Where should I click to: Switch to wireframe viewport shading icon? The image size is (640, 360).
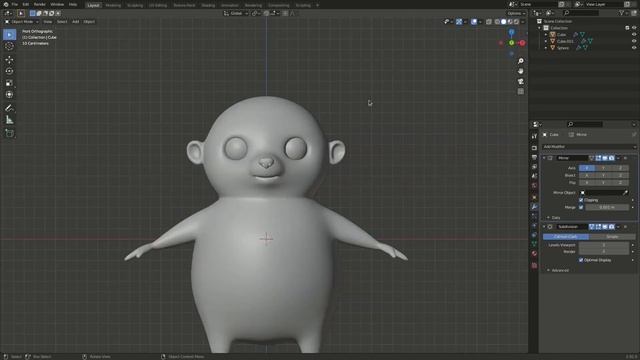pyautogui.click(x=497, y=22)
